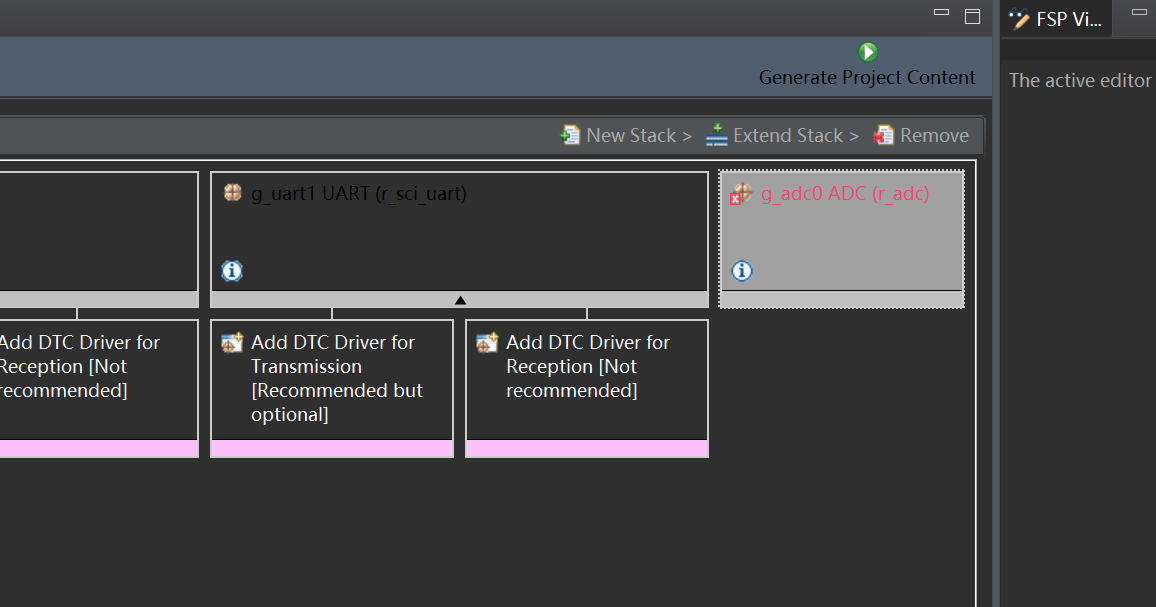
Task: Minimize the FSP Vi... side view
Action: (x=1139, y=13)
